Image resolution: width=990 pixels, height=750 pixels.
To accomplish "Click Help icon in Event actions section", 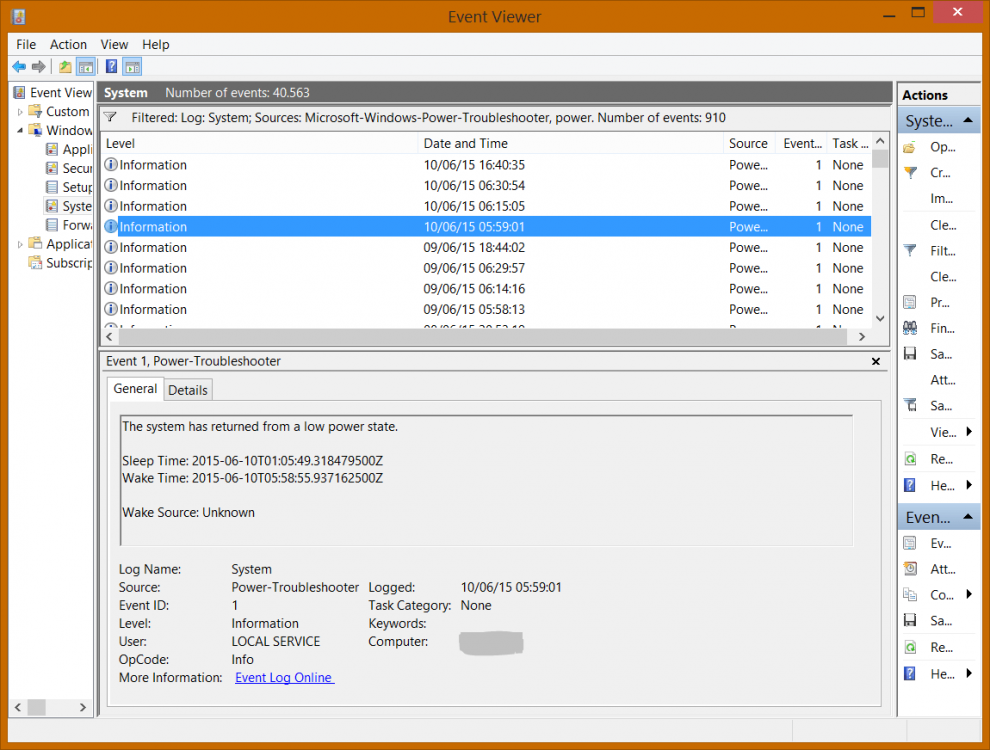I will point(910,674).
